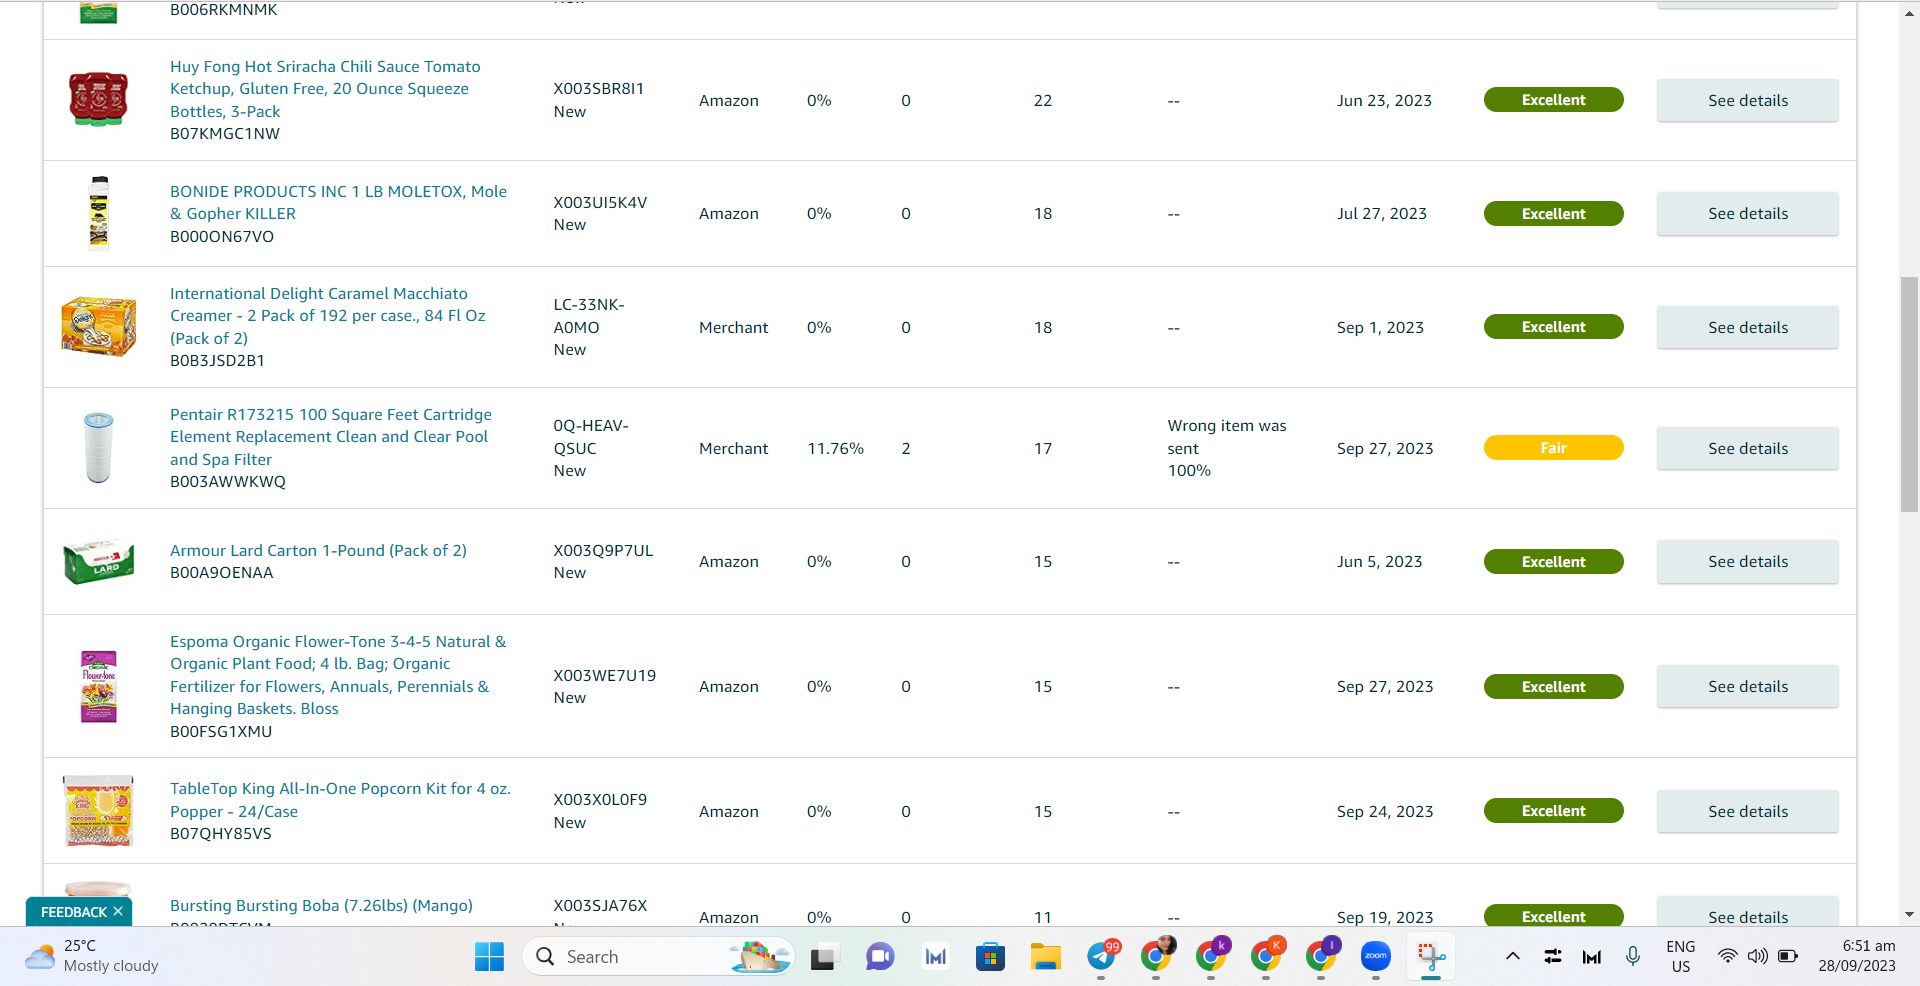Click the International Delight creamer thumbnail
This screenshot has width=1920, height=986.
click(x=98, y=326)
